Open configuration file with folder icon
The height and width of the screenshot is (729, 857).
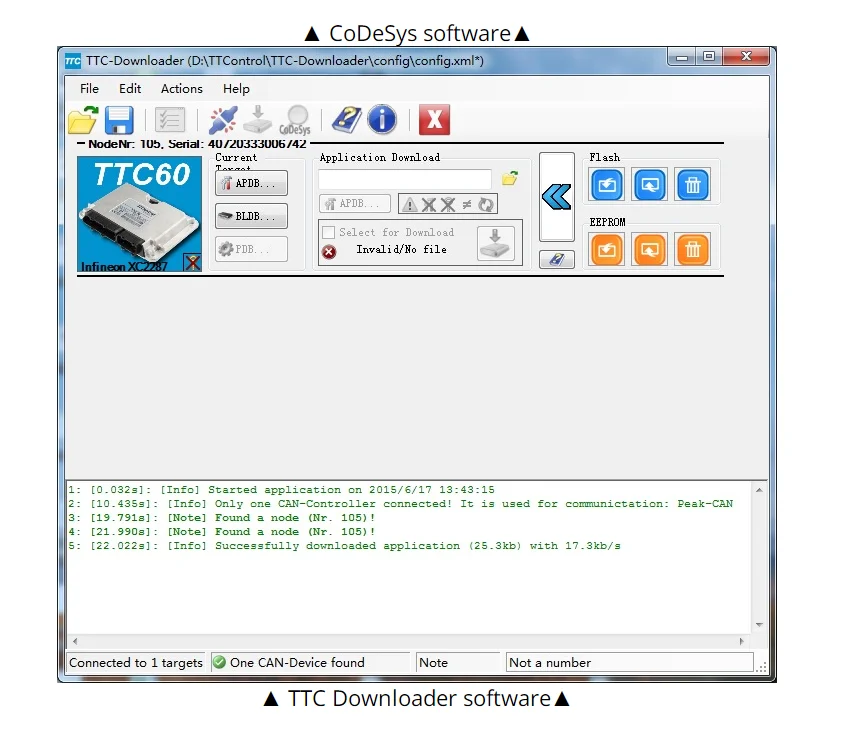coord(83,120)
